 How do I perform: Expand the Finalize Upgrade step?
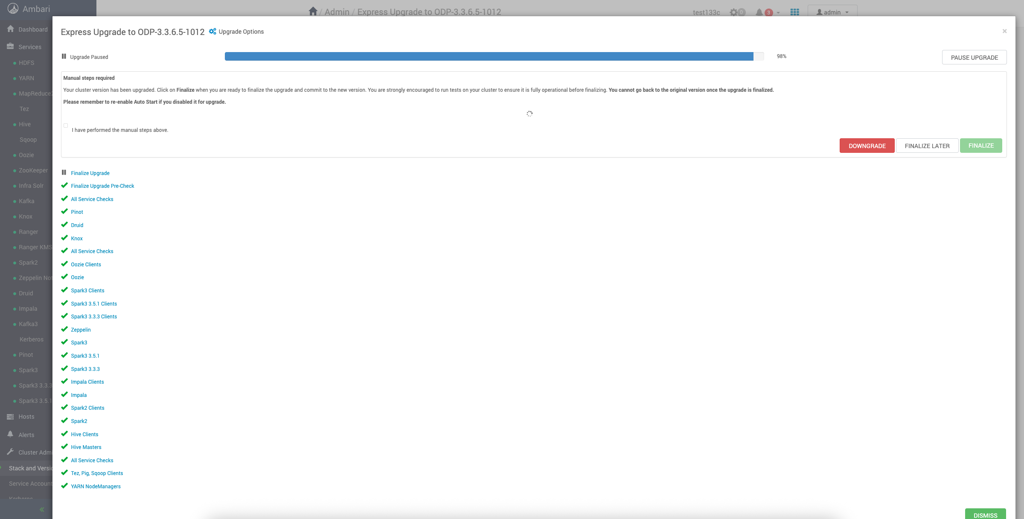[90, 173]
